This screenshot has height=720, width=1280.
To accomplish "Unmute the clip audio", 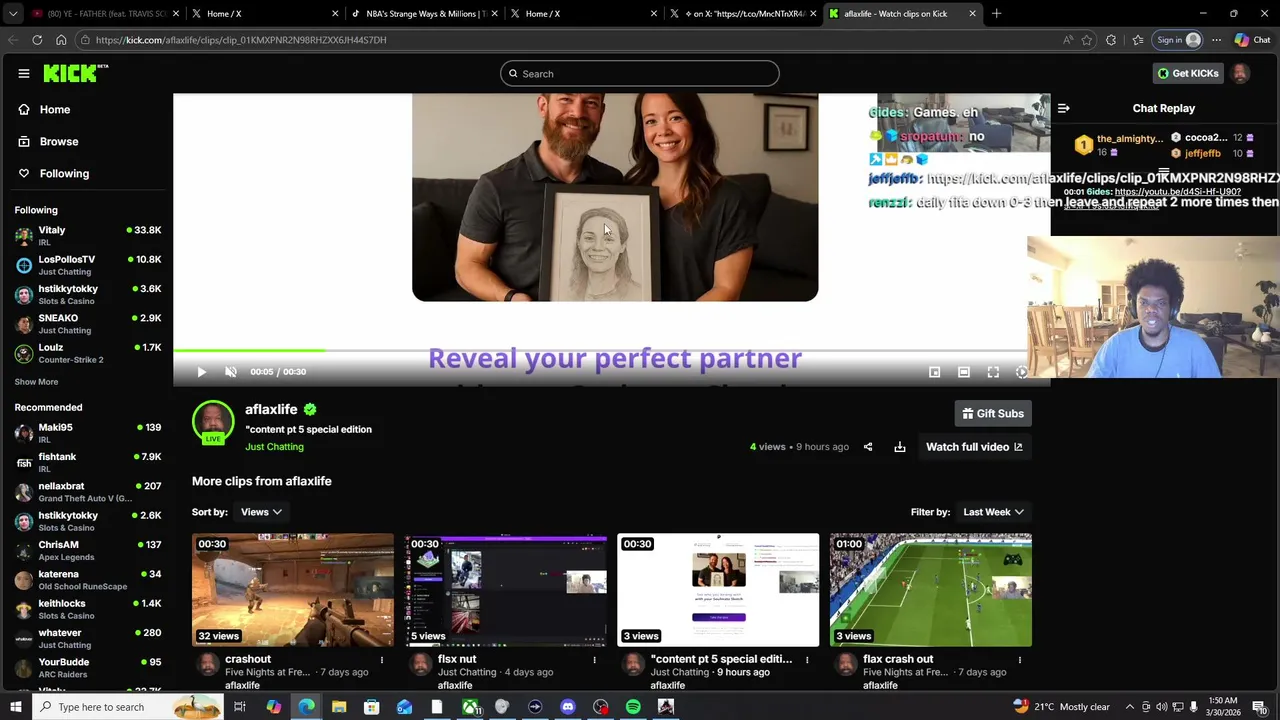I will 231,372.
